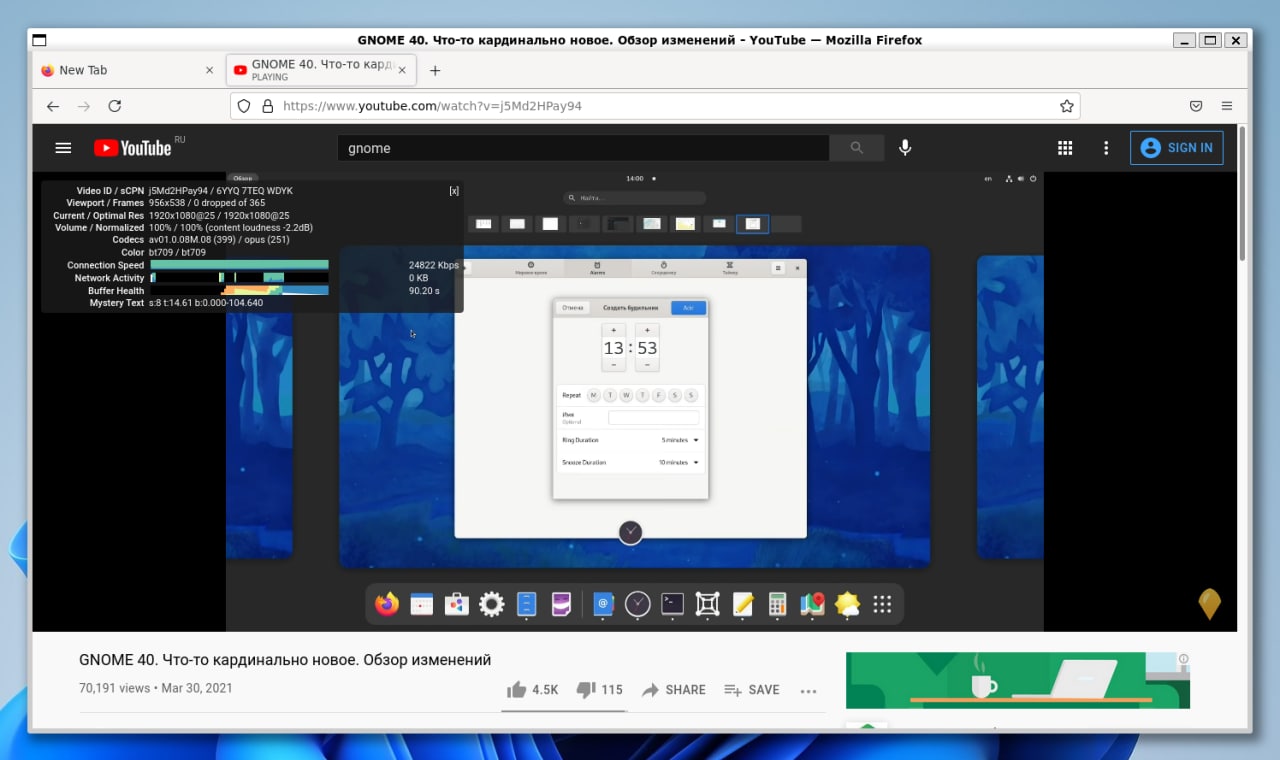Open more actions ellipsis below the video

click(809, 690)
